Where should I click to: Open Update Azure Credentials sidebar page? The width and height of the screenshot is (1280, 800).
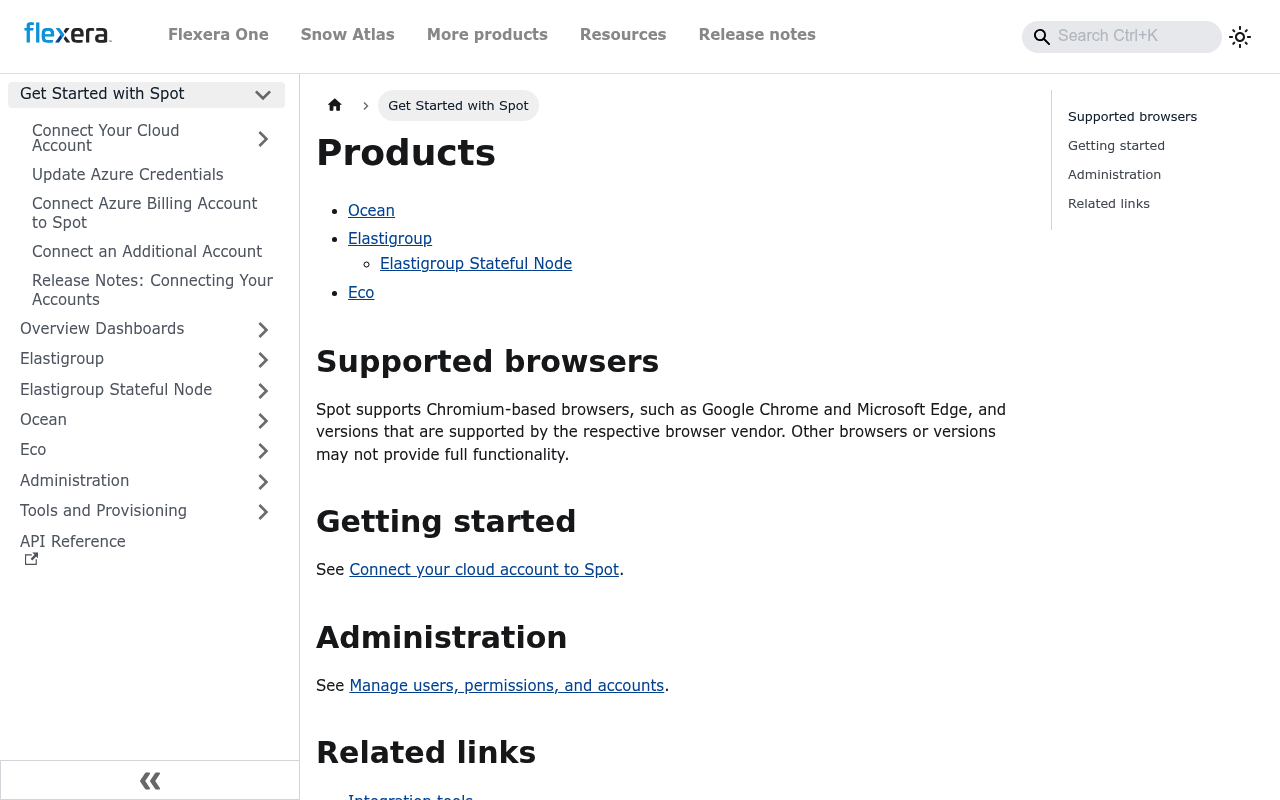click(128, 175)
